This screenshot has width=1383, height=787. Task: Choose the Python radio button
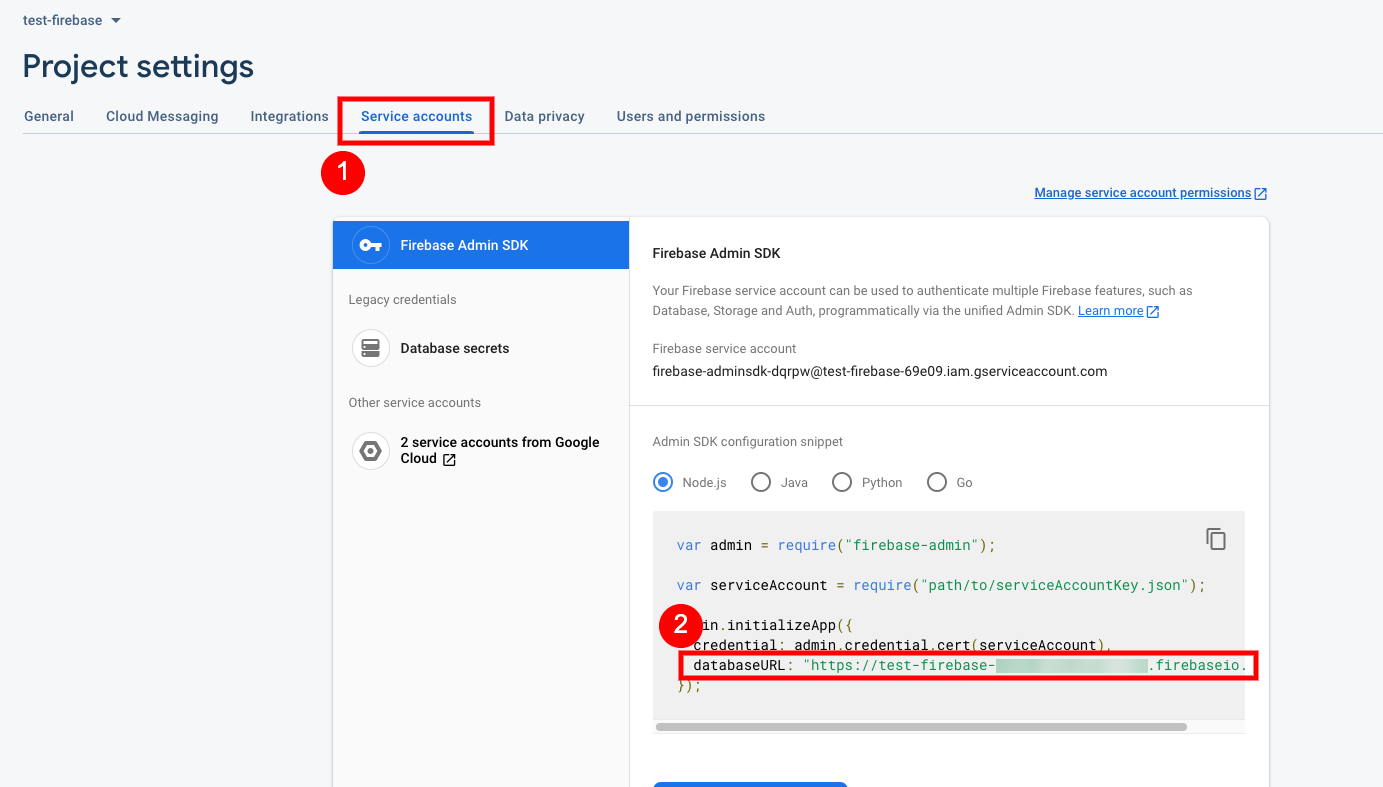point(842,482)
